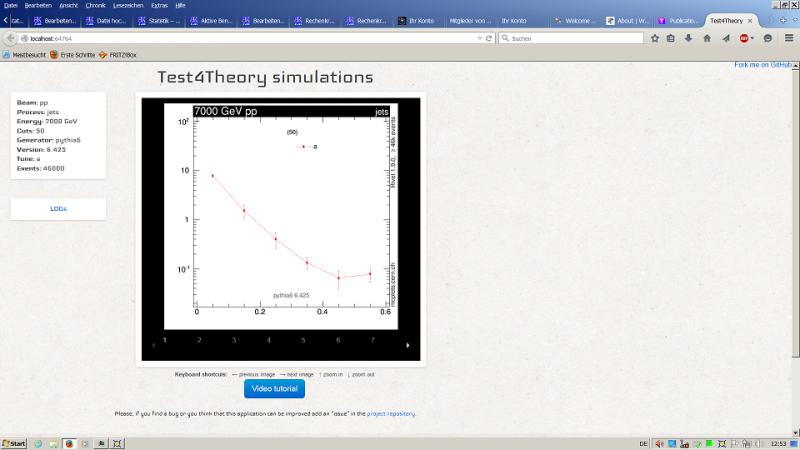Open the Chronik menu

[95, 5]
